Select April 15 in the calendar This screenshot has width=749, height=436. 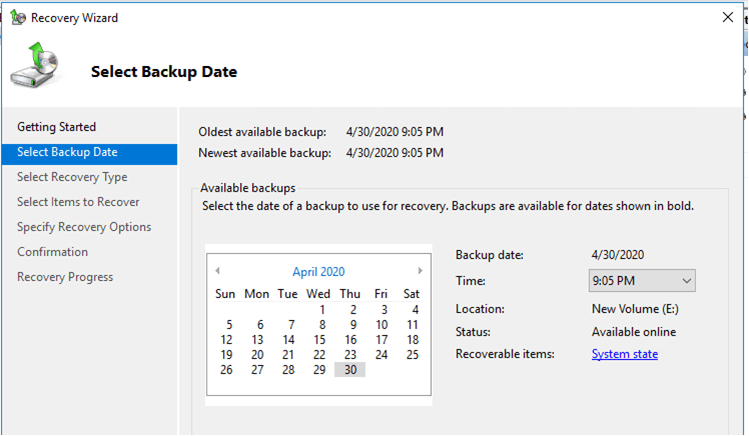point(319,340)
